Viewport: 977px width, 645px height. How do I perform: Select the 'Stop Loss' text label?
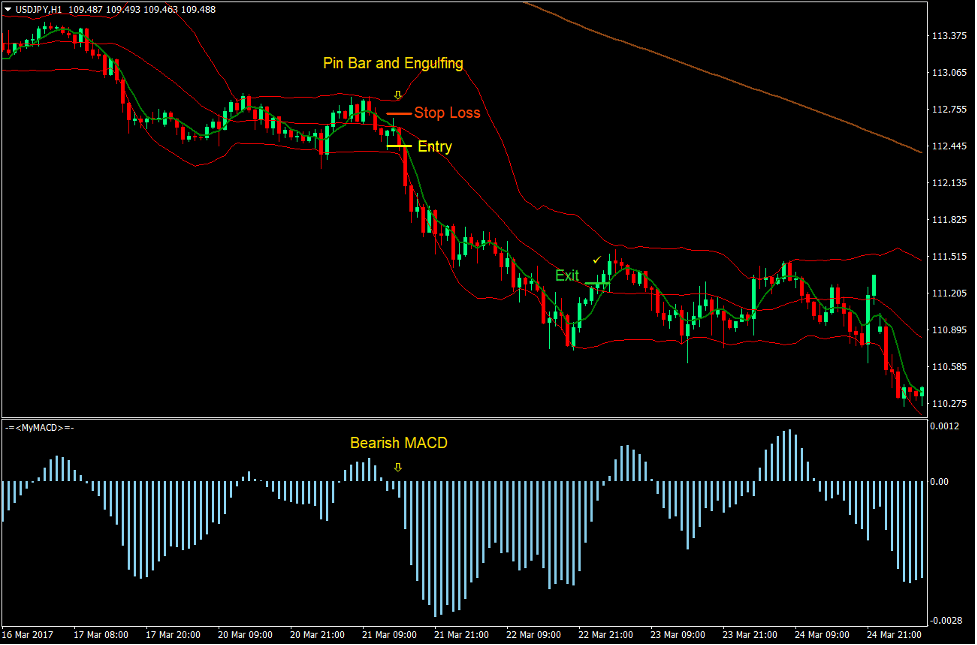(448, 113)
